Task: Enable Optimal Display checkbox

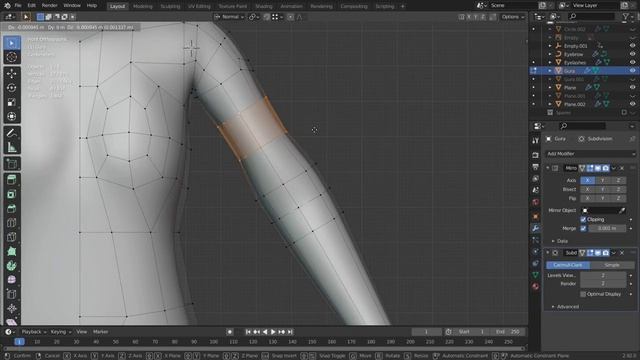Action: 583,294
